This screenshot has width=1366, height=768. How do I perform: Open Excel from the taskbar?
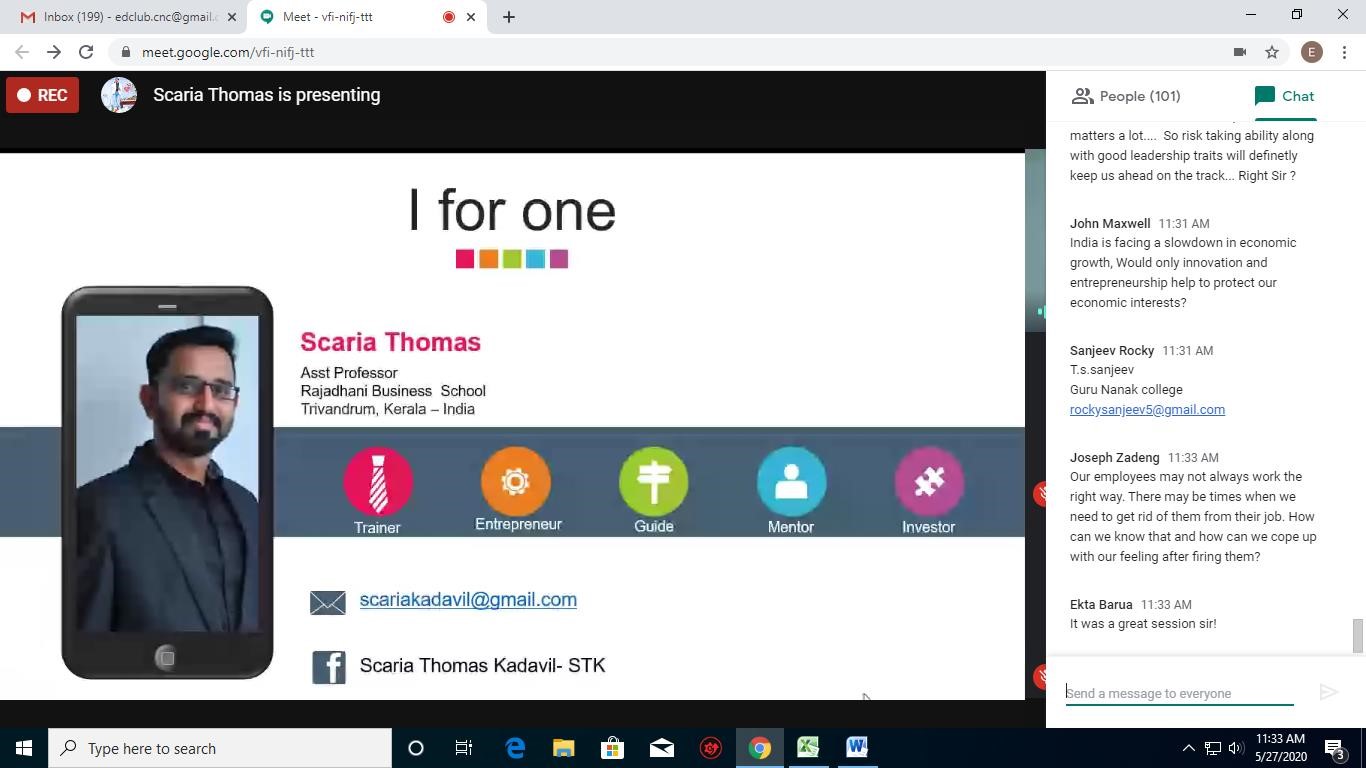[x=808, y=748]
